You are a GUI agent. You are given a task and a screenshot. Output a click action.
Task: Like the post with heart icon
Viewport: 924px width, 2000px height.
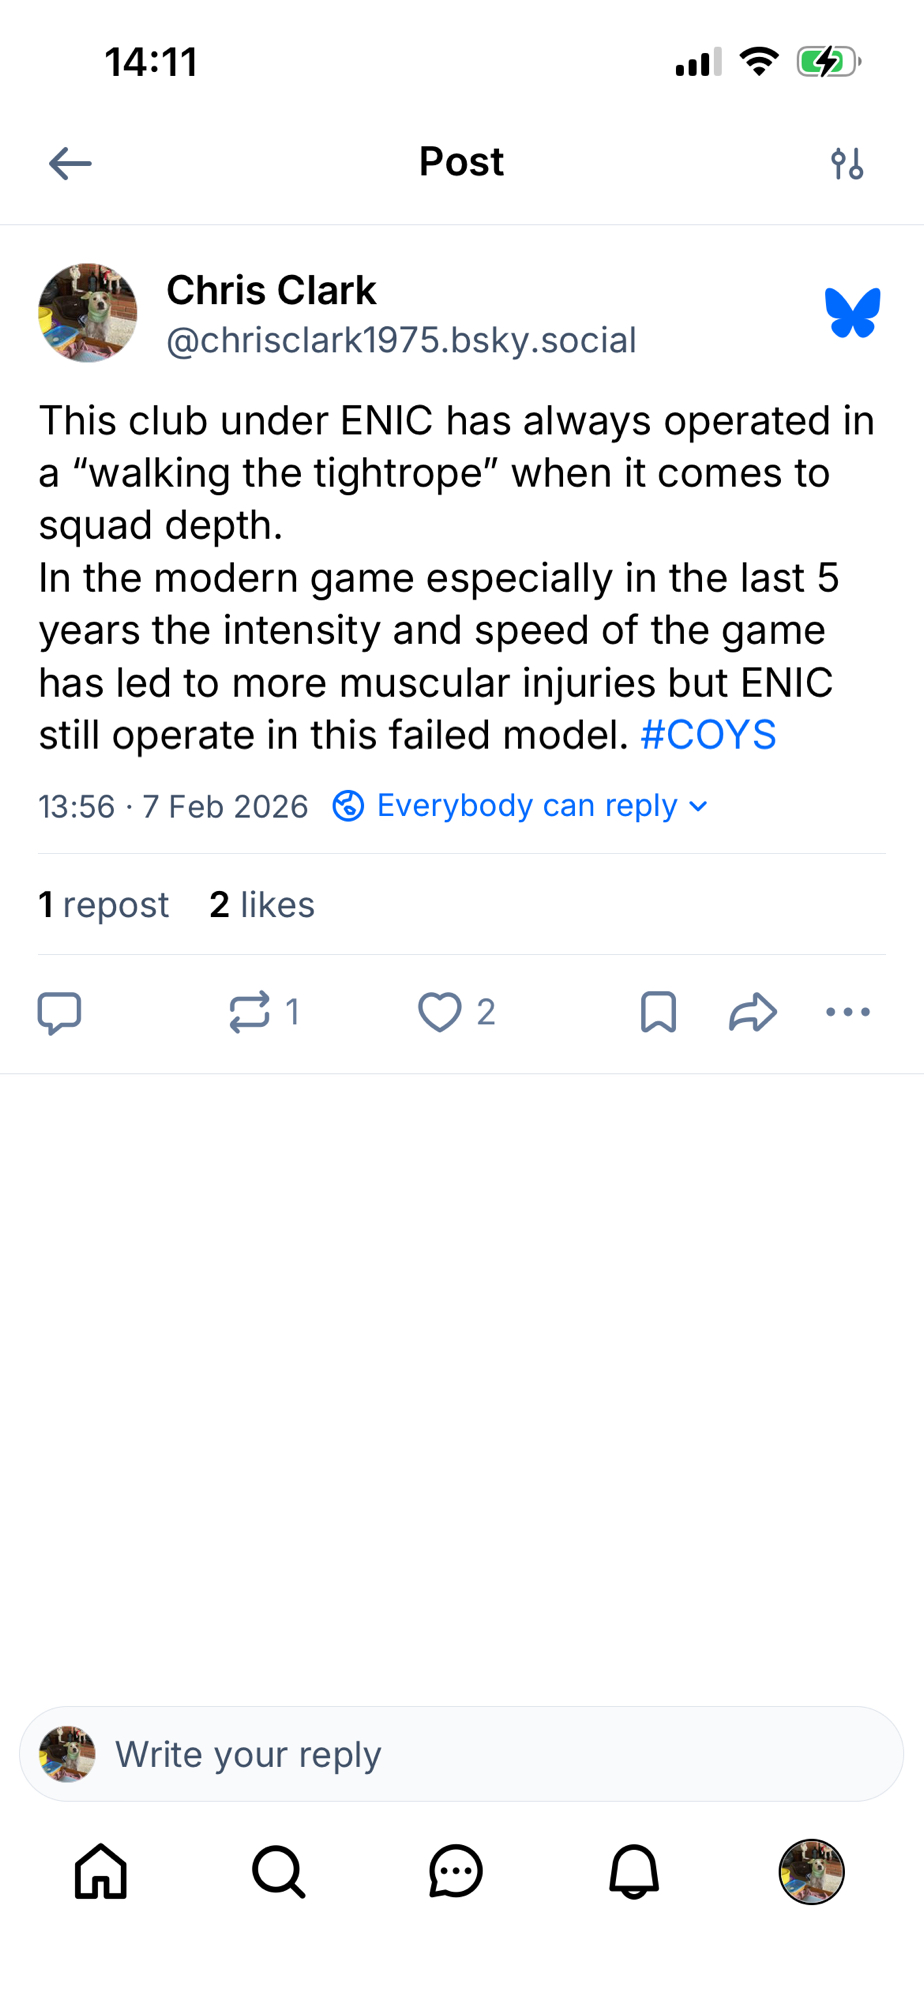tap(440, 1012)
